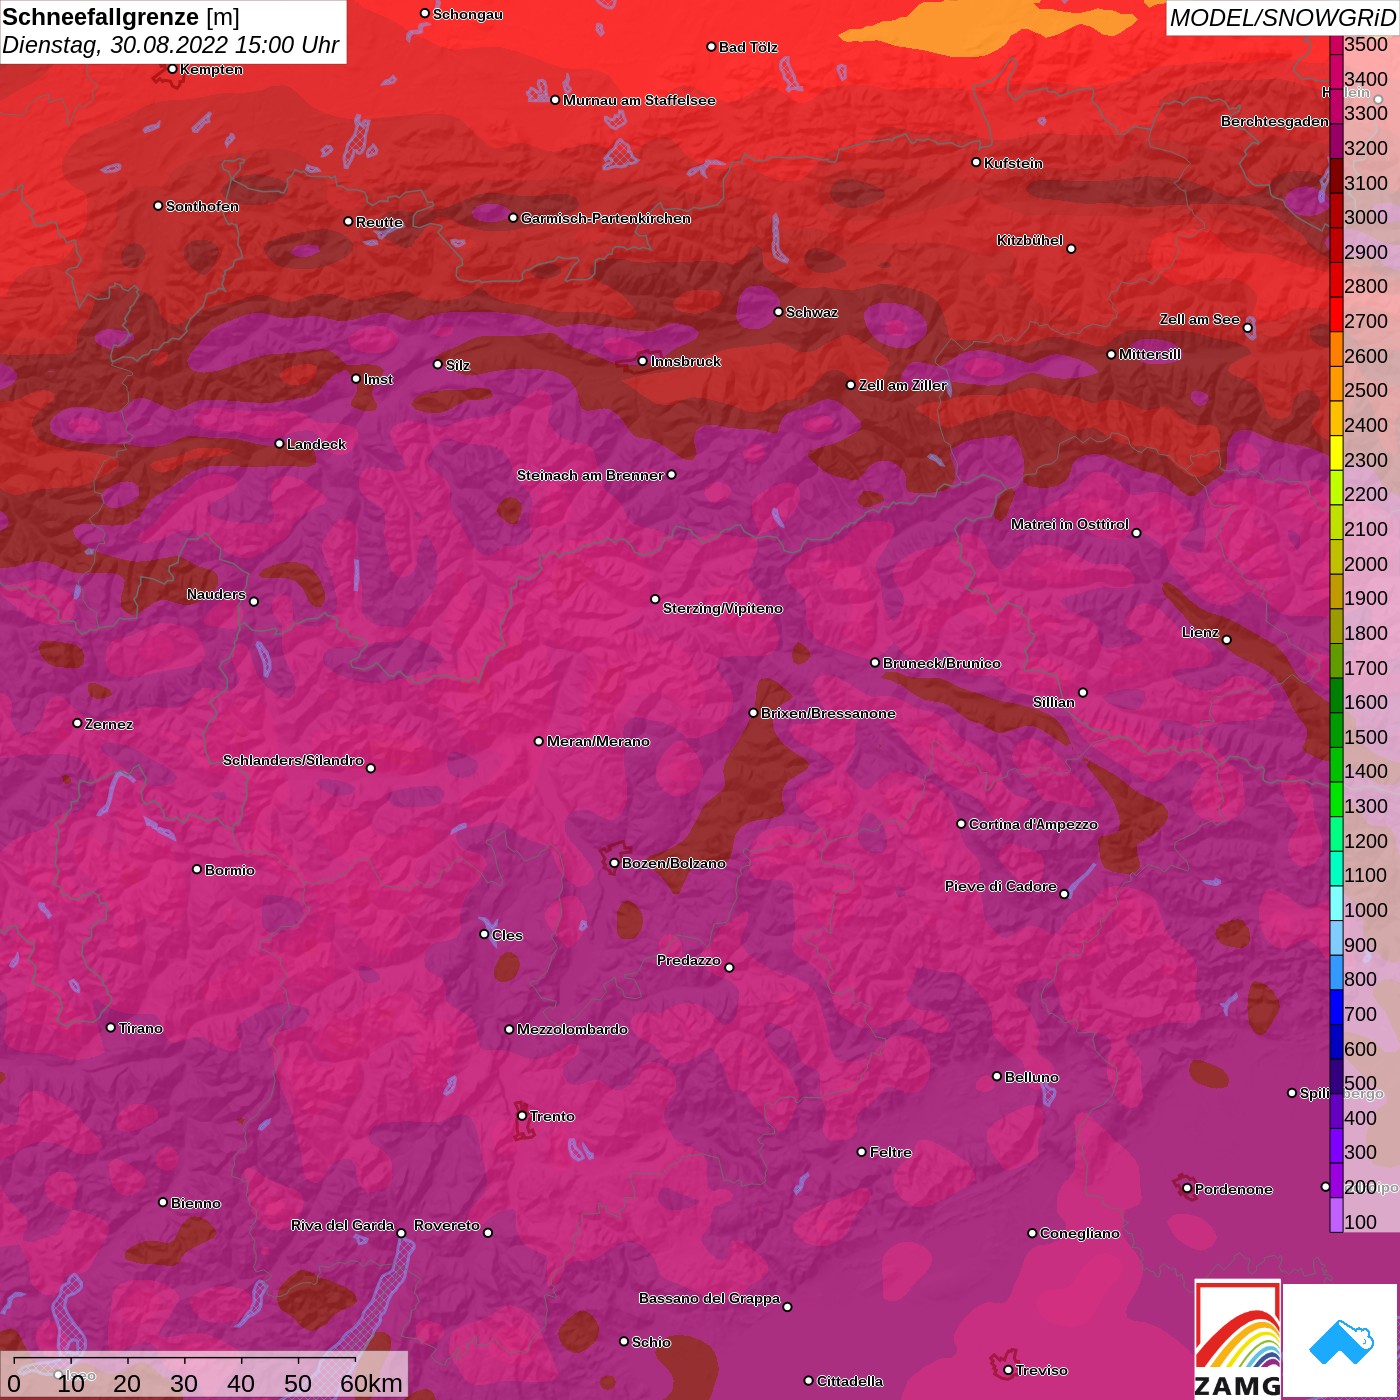The image size is (1400, 1400).
Task: Click the Schneefallgrenze title label
Action: [x=101, y=17]
